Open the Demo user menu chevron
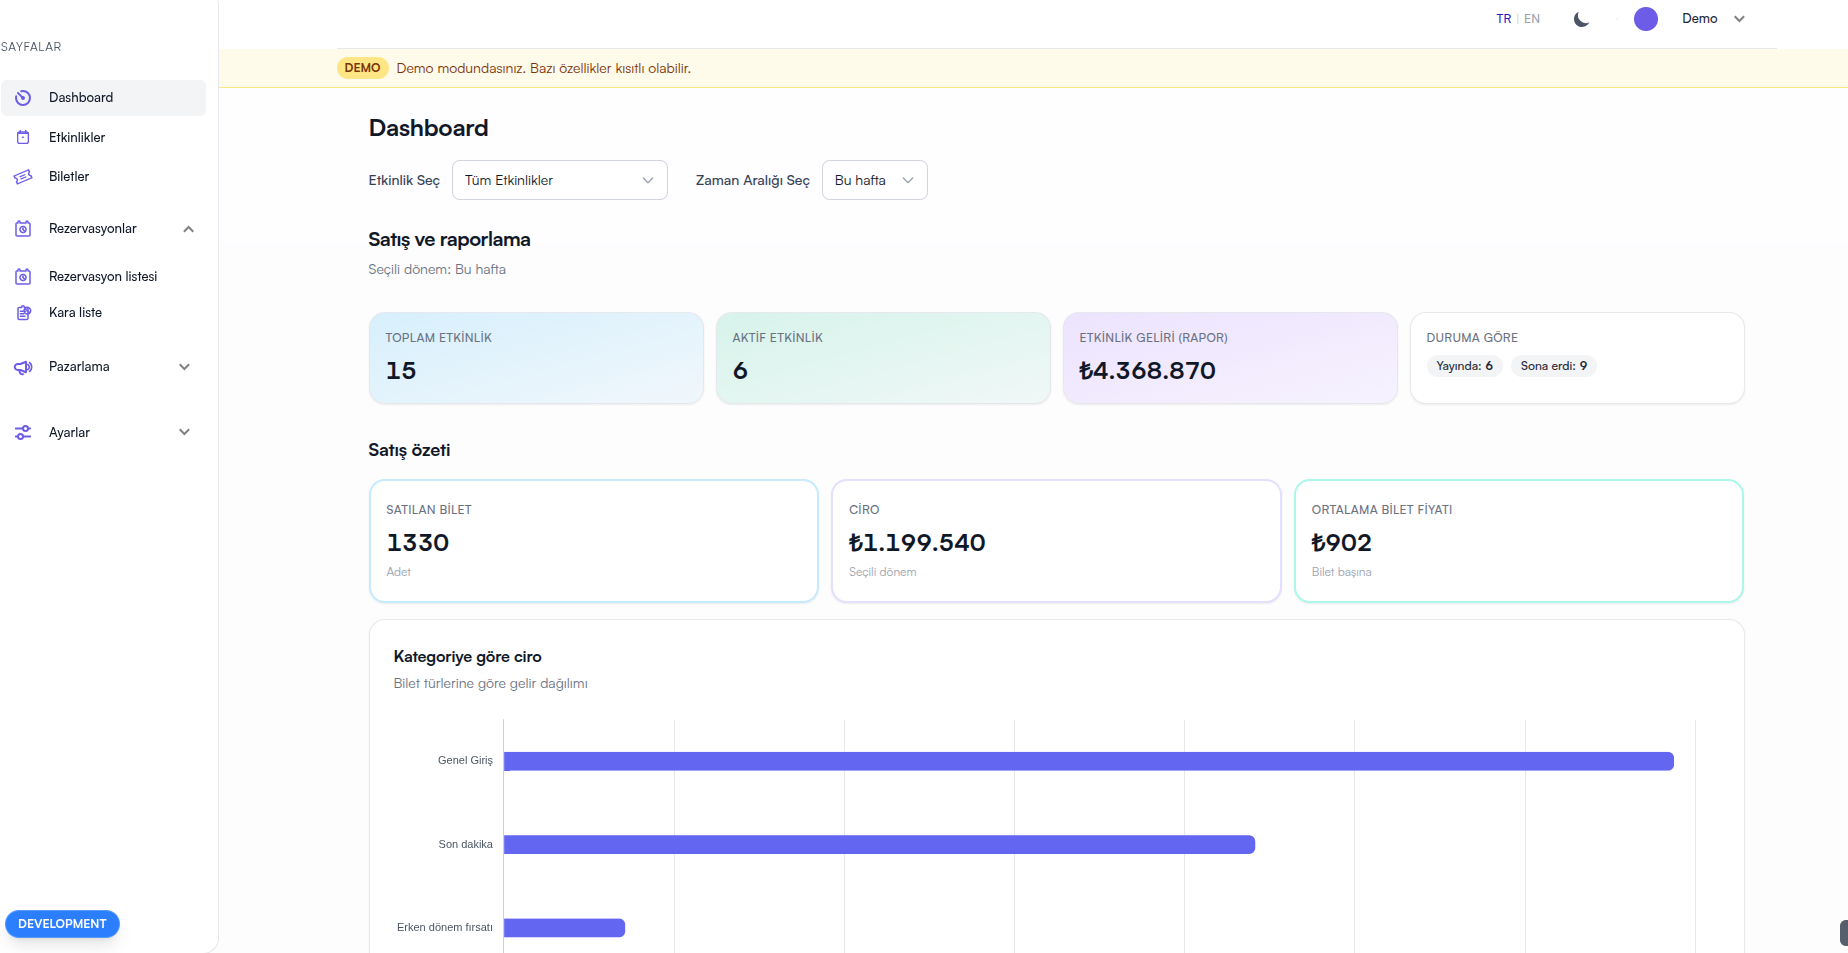The width and height of the screenshot is (1848, 953). 1739,19
